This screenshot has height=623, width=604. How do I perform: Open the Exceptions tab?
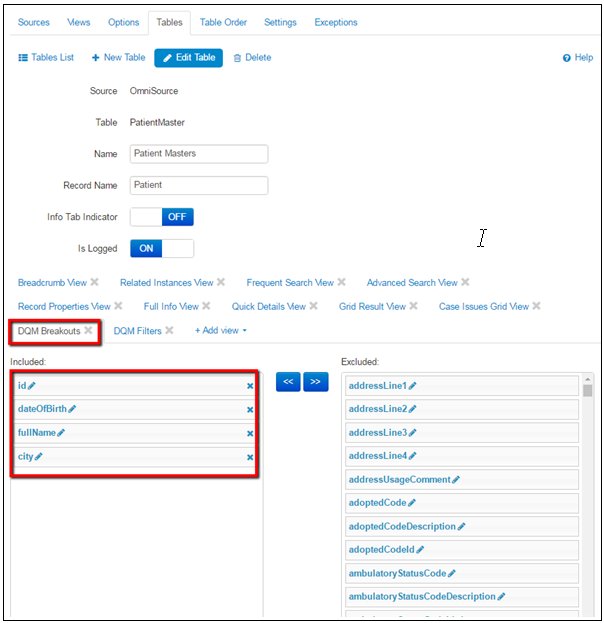335,22
